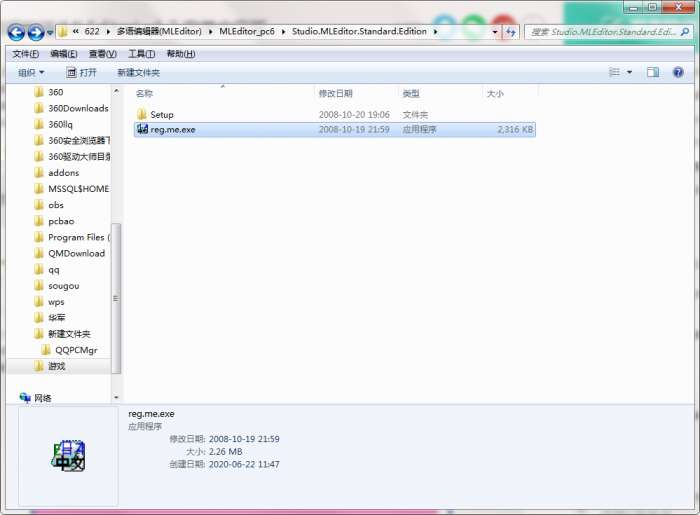The width and height of the screenshot is (700, 515).
Task: Toggle the preview pane icon
Action: [653, 72]
